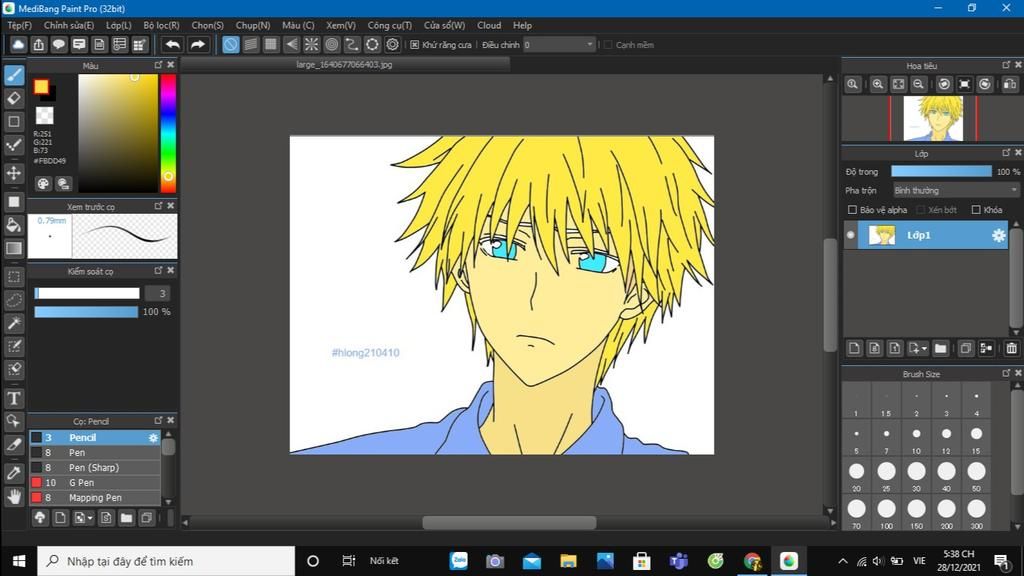Select the rectangular Selection tool
This screenshot has width=1024, height=576.
click(14, 277)
